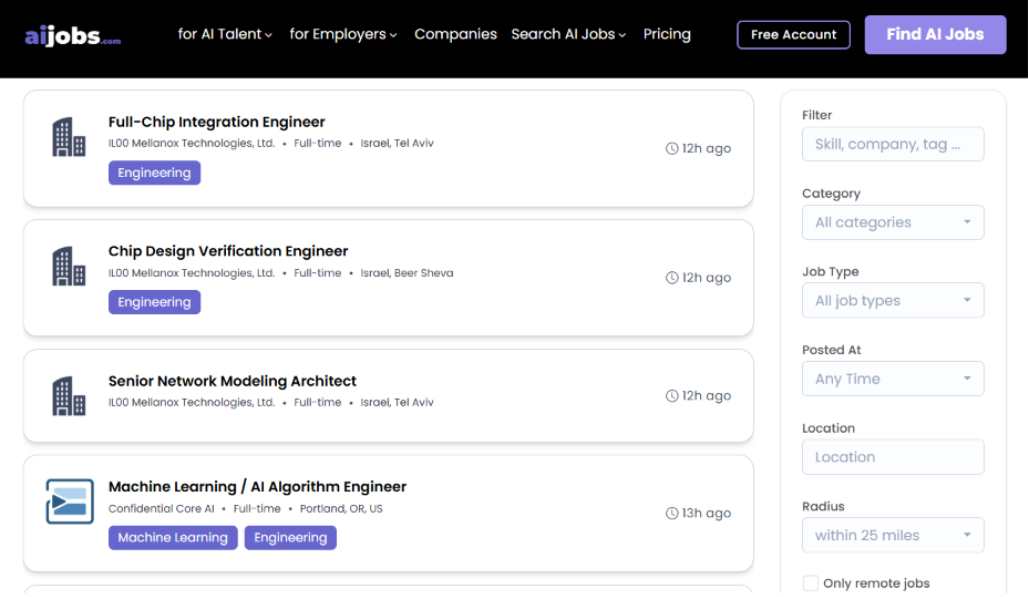This screenshot has width=1028, height=597.
Task: Click the Chip Design Verification Engineer company icon
Action: 69,266
